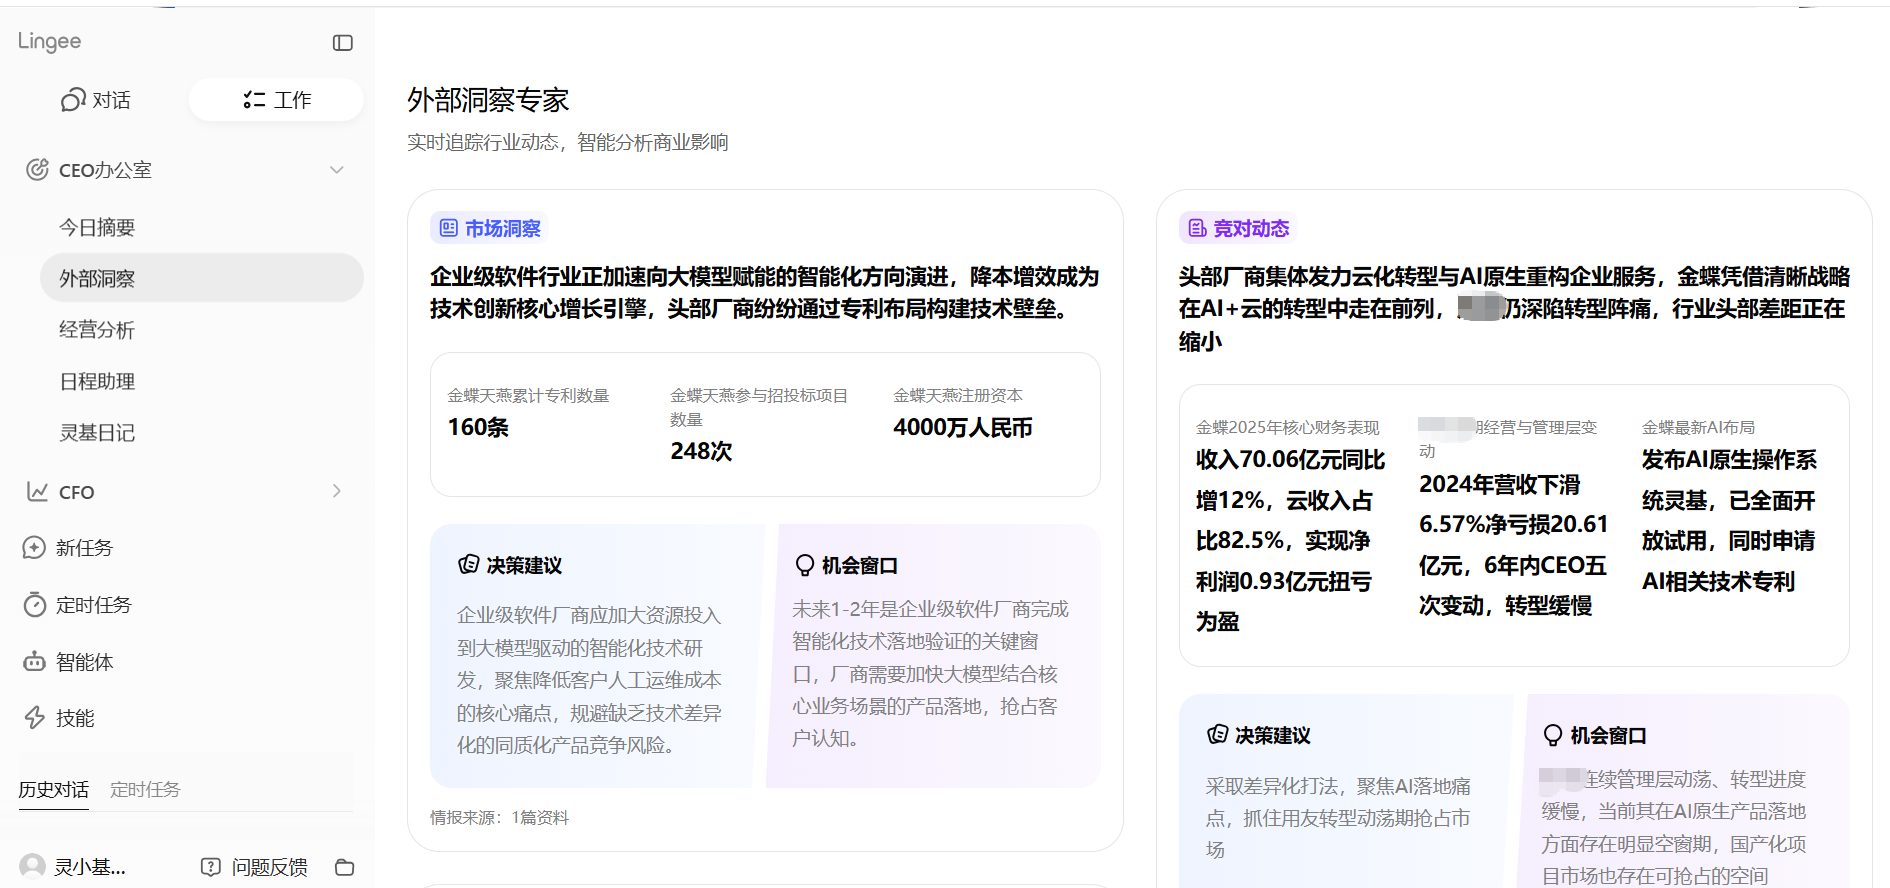
Task: Expand the CFO section chevron
Action: (337, 491)
